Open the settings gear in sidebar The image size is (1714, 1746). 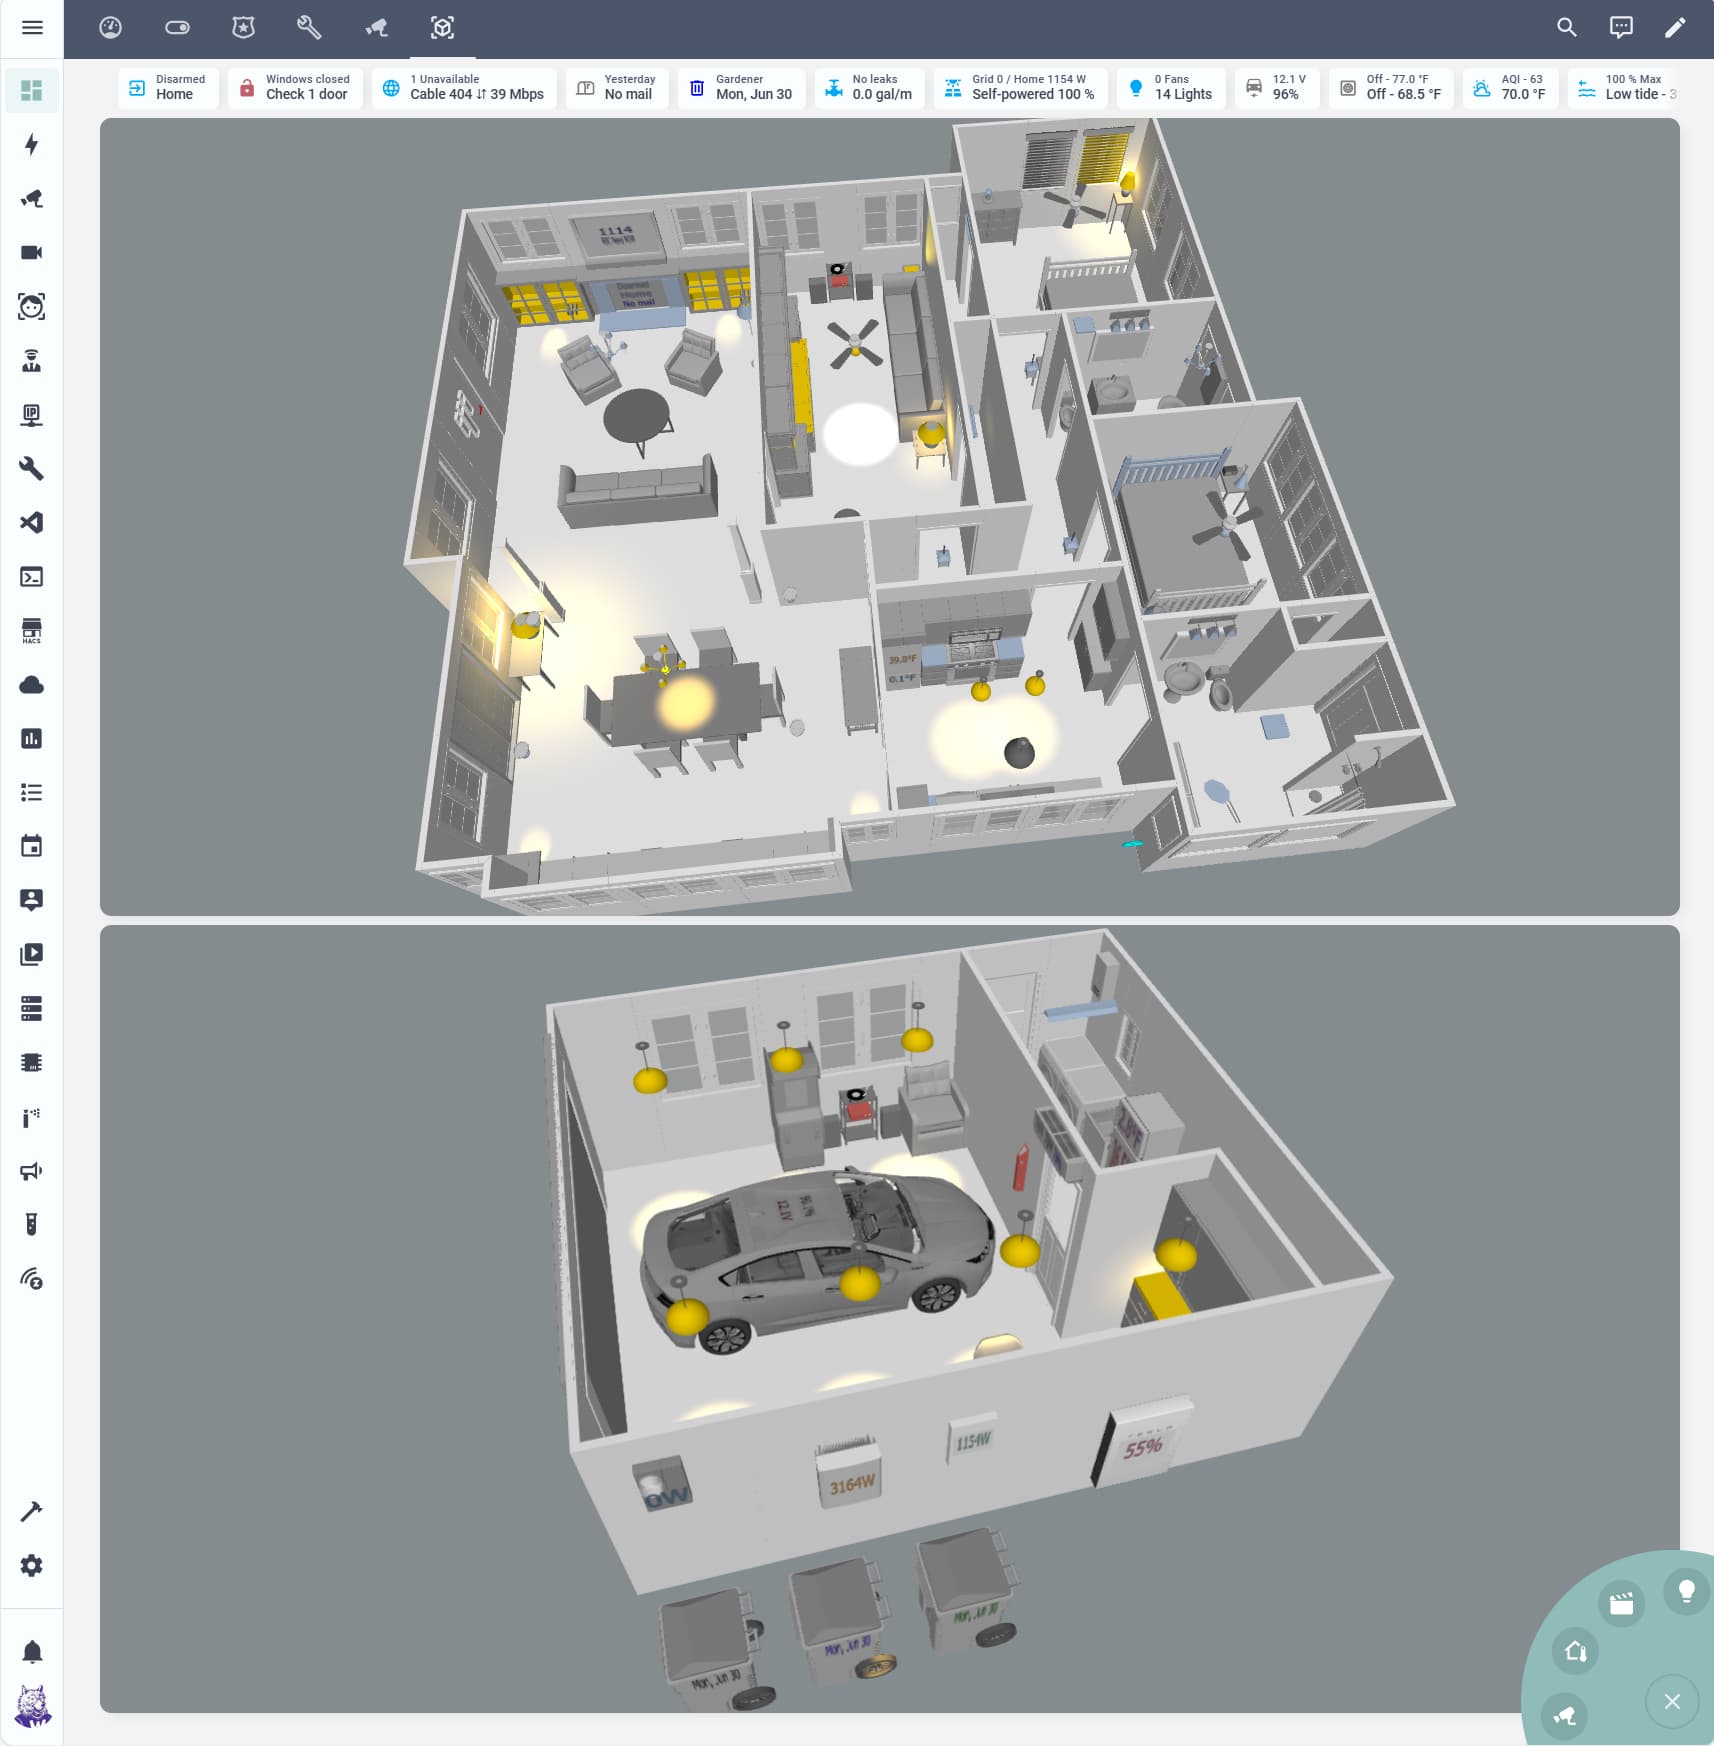pyautogui.click(x=32, y=1565)
